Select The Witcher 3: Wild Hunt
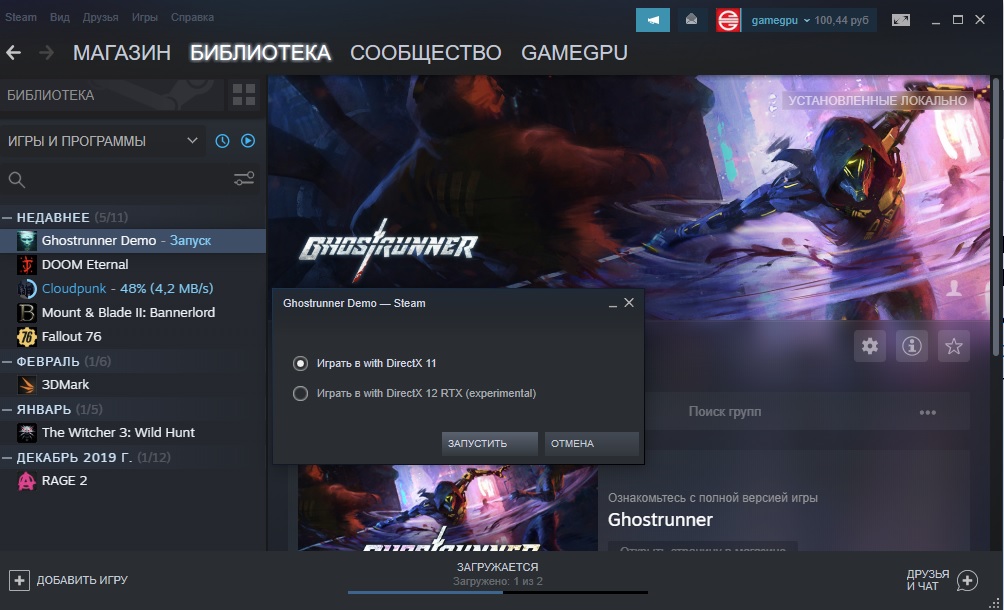 coord(133,433)
